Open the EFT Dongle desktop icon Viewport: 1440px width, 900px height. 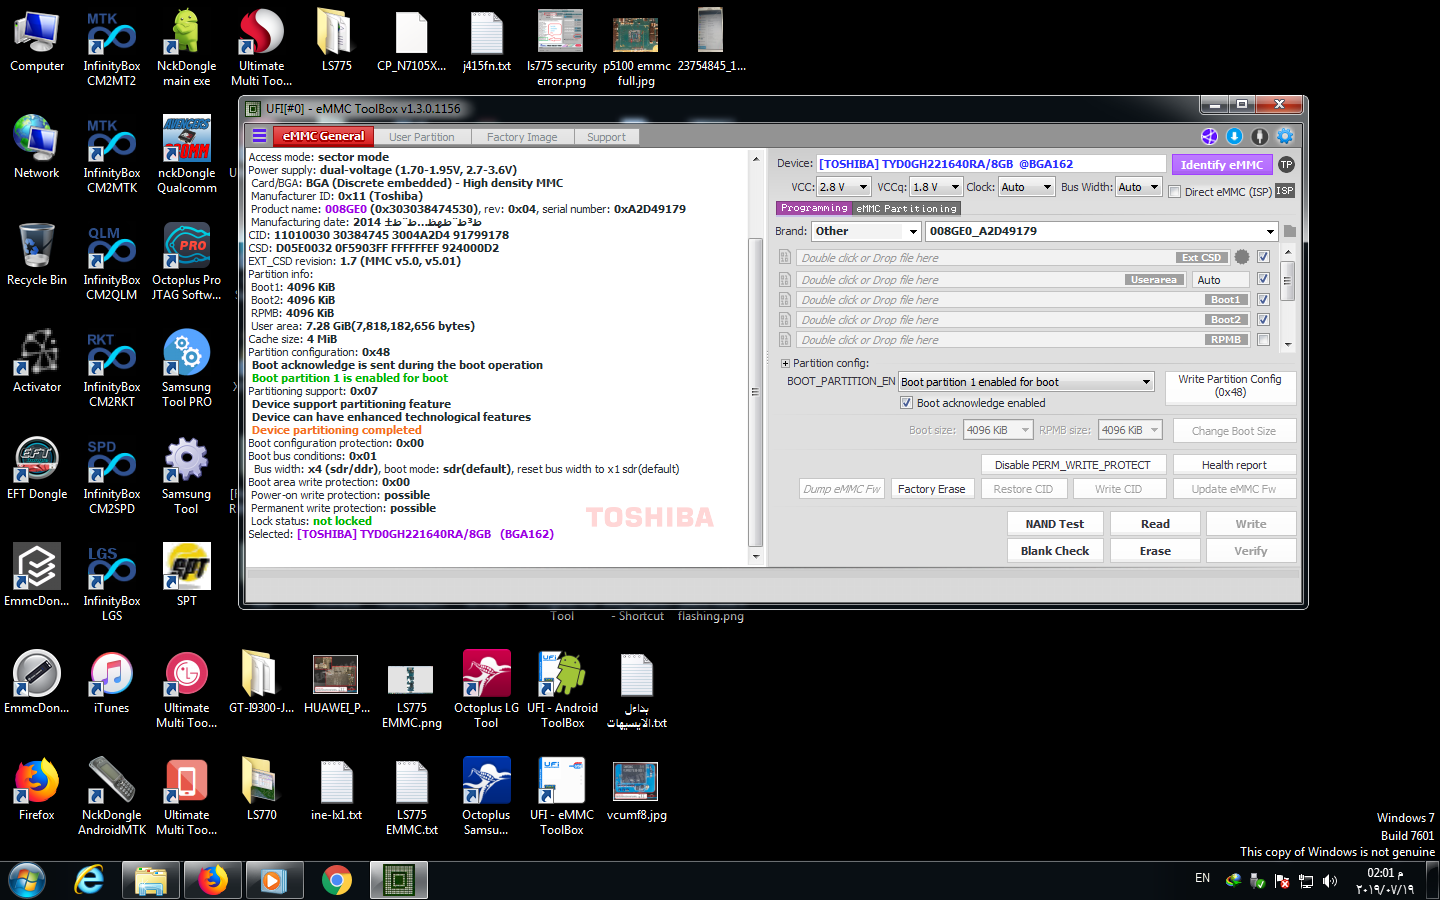click(x=37, y=468)
